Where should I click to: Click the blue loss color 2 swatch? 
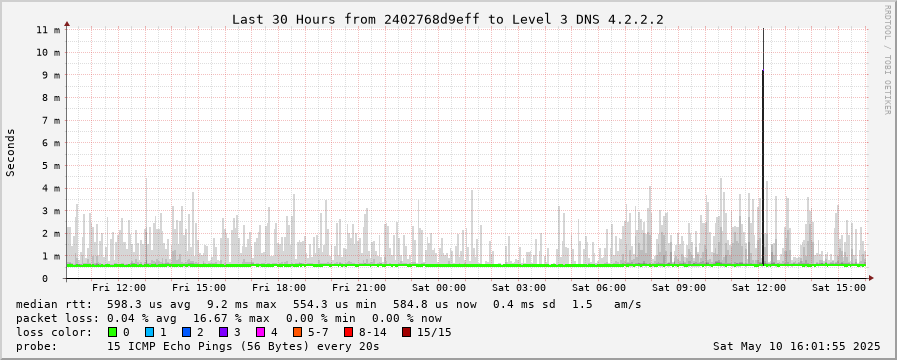186,332
